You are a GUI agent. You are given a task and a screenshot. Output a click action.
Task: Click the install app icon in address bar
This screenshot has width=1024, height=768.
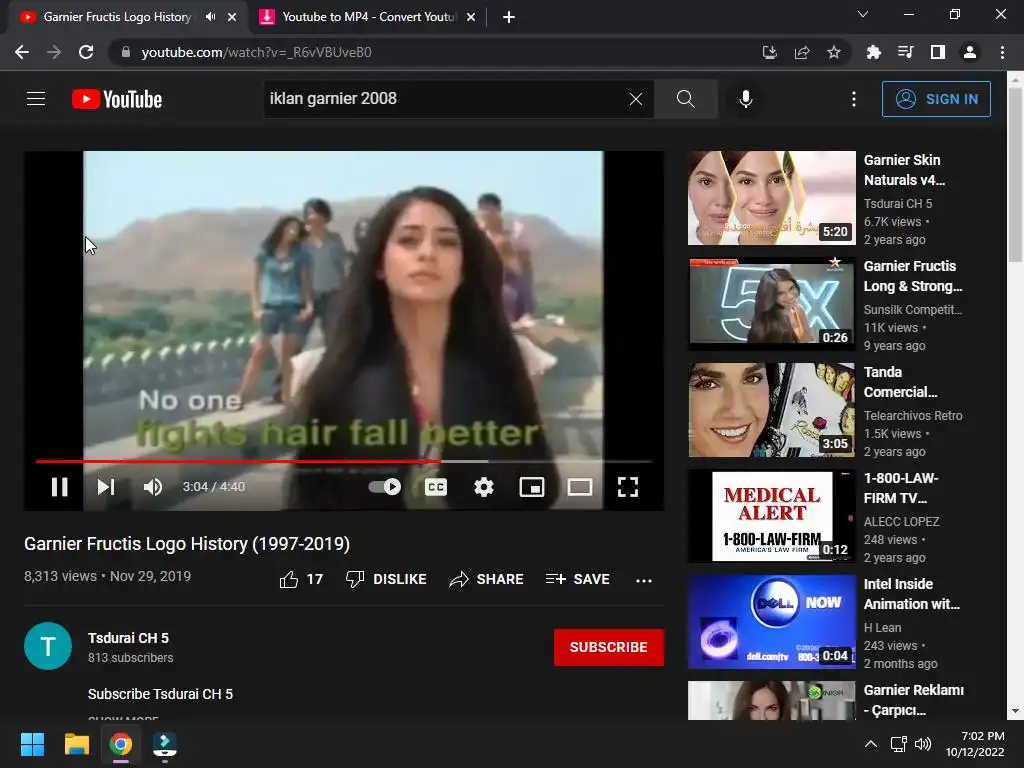(x=770, y=52)
